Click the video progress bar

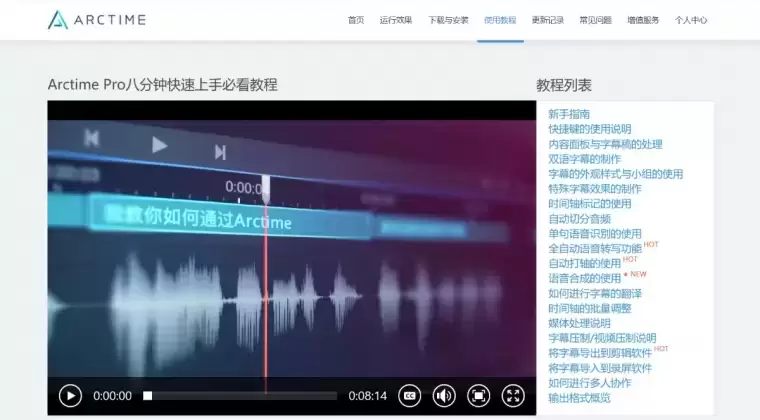tap(240, 396)
